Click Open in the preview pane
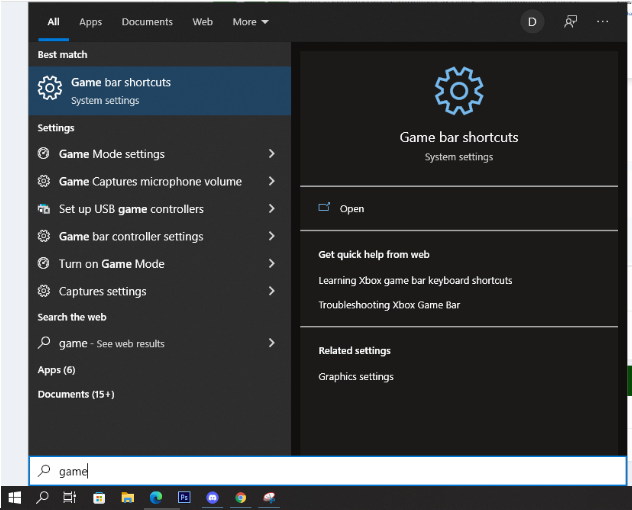This screenshot has height=510, width=632. (x=352, y=208)
